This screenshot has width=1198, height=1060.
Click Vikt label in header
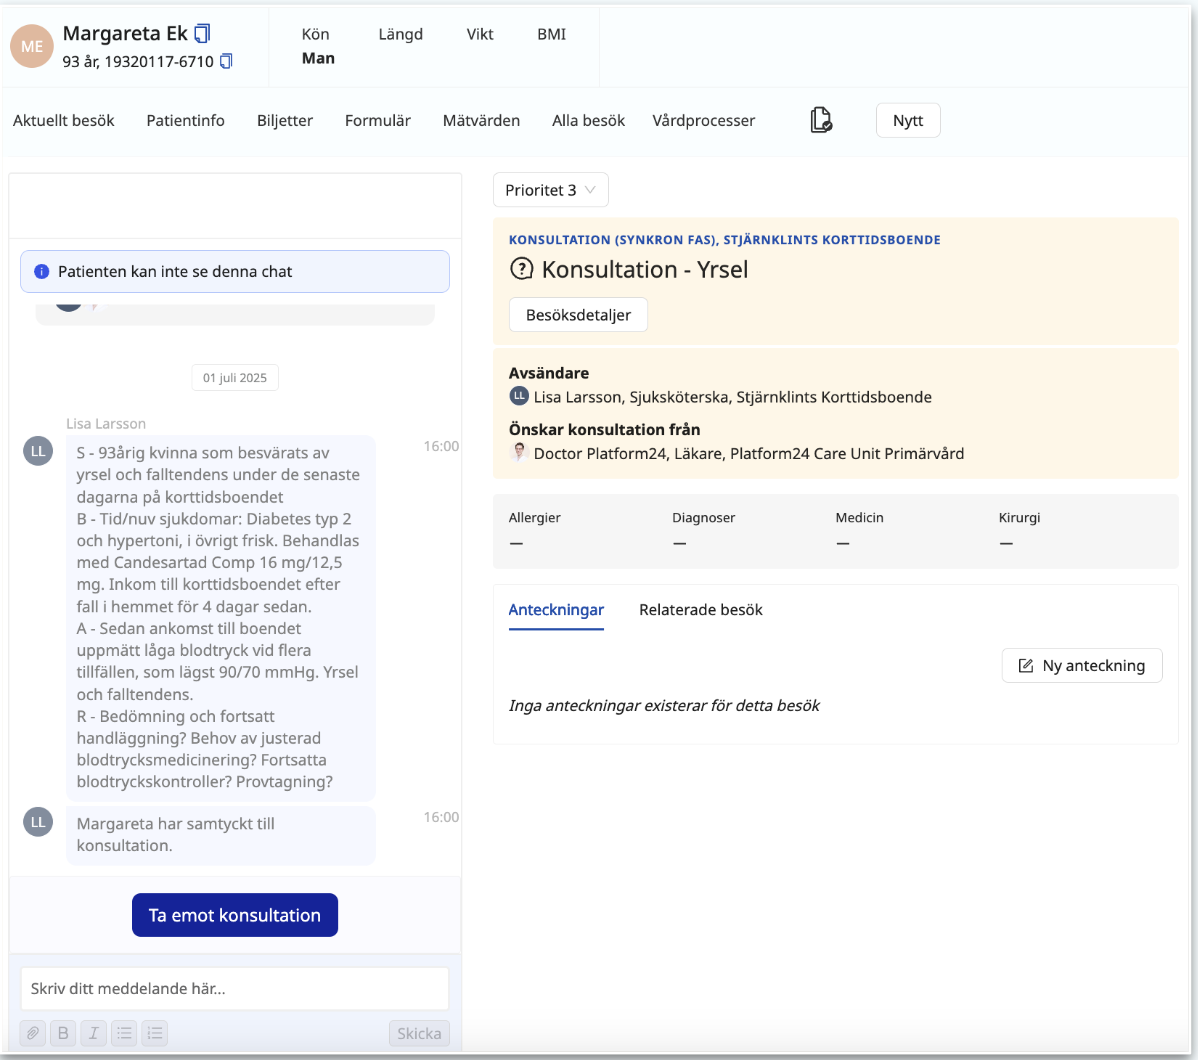click(480, 34)
